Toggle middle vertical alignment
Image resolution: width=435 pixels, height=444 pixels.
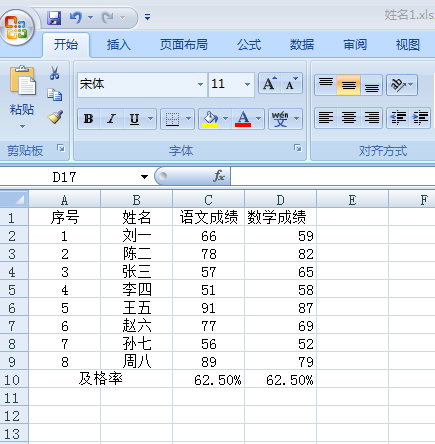pos(348,85)
